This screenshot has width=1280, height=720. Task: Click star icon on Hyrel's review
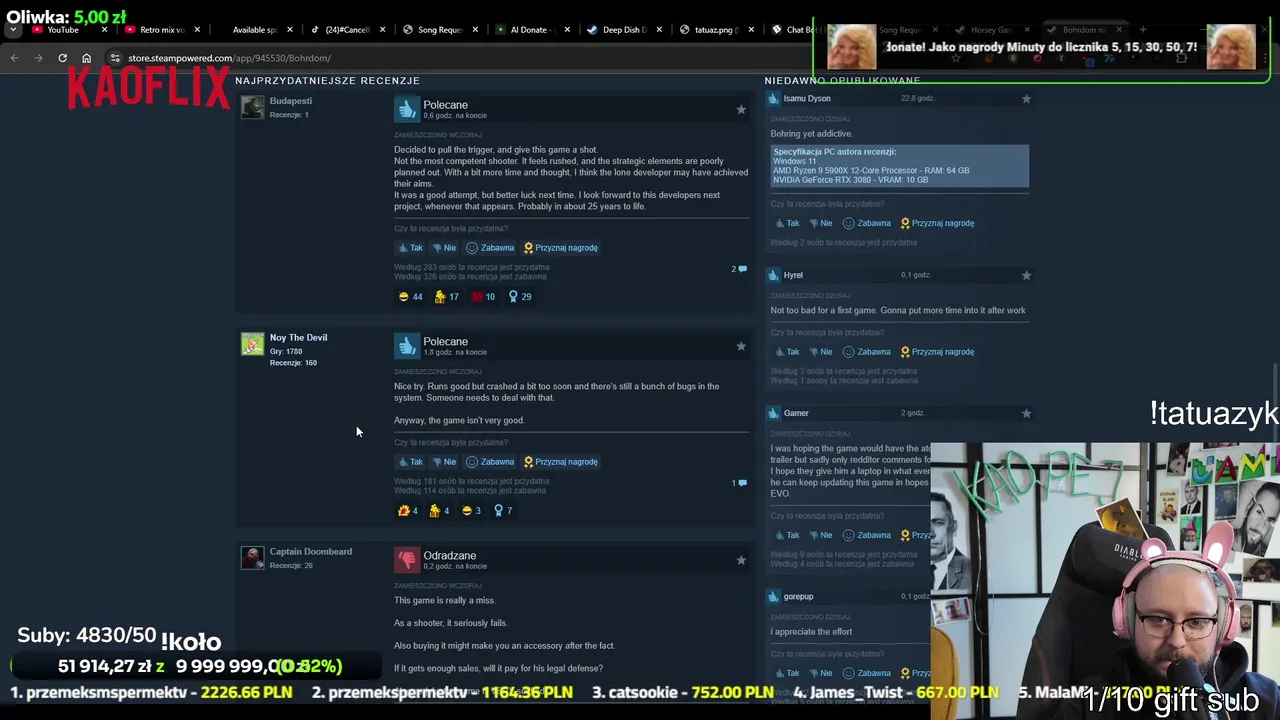coord(1026,275)
